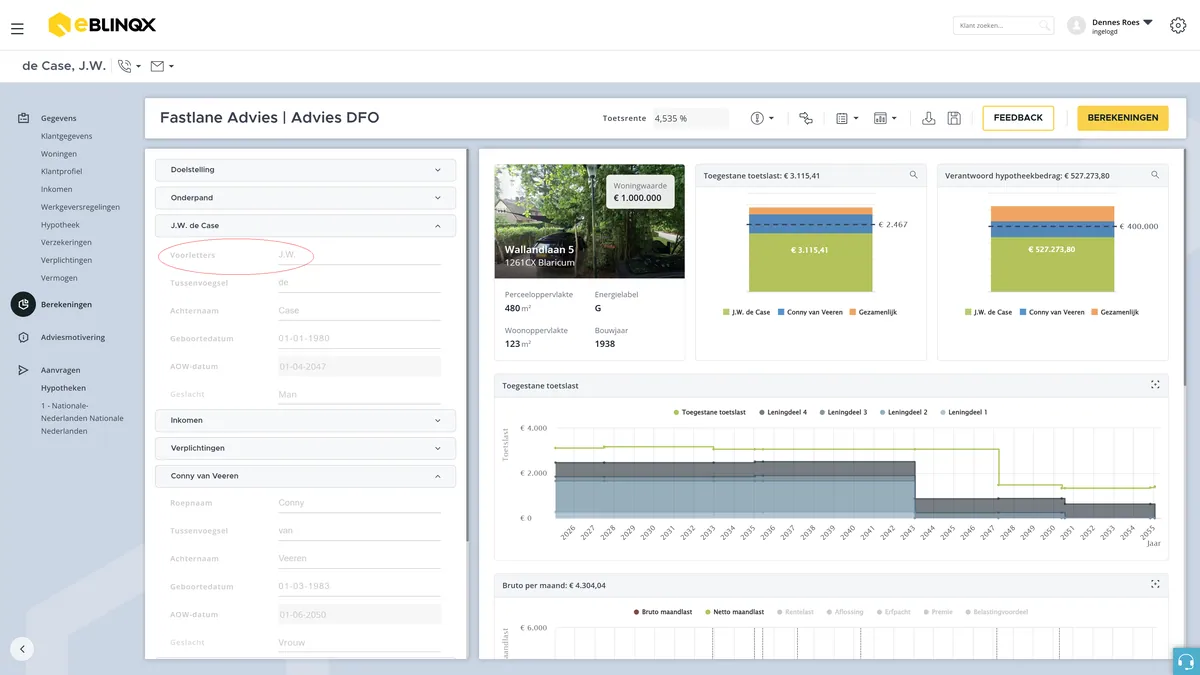Open the email options next to the phone icon
Screen dimensions: 1200x675
coord(162,66)
